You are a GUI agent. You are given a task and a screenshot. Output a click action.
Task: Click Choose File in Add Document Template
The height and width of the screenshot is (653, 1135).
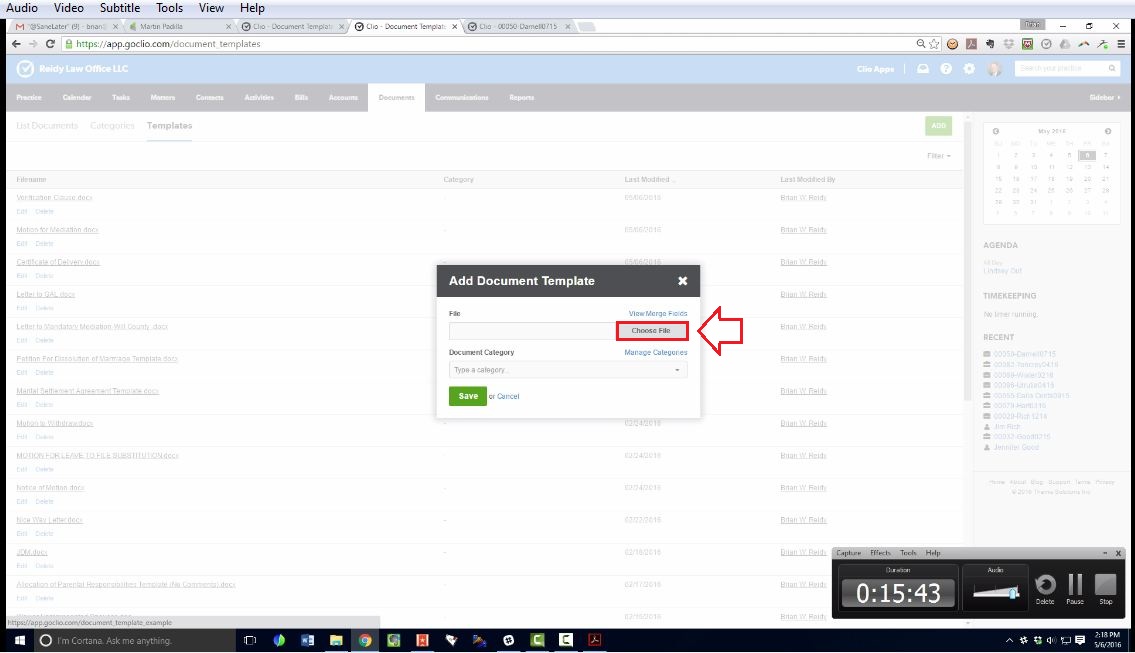pos(651,331)
